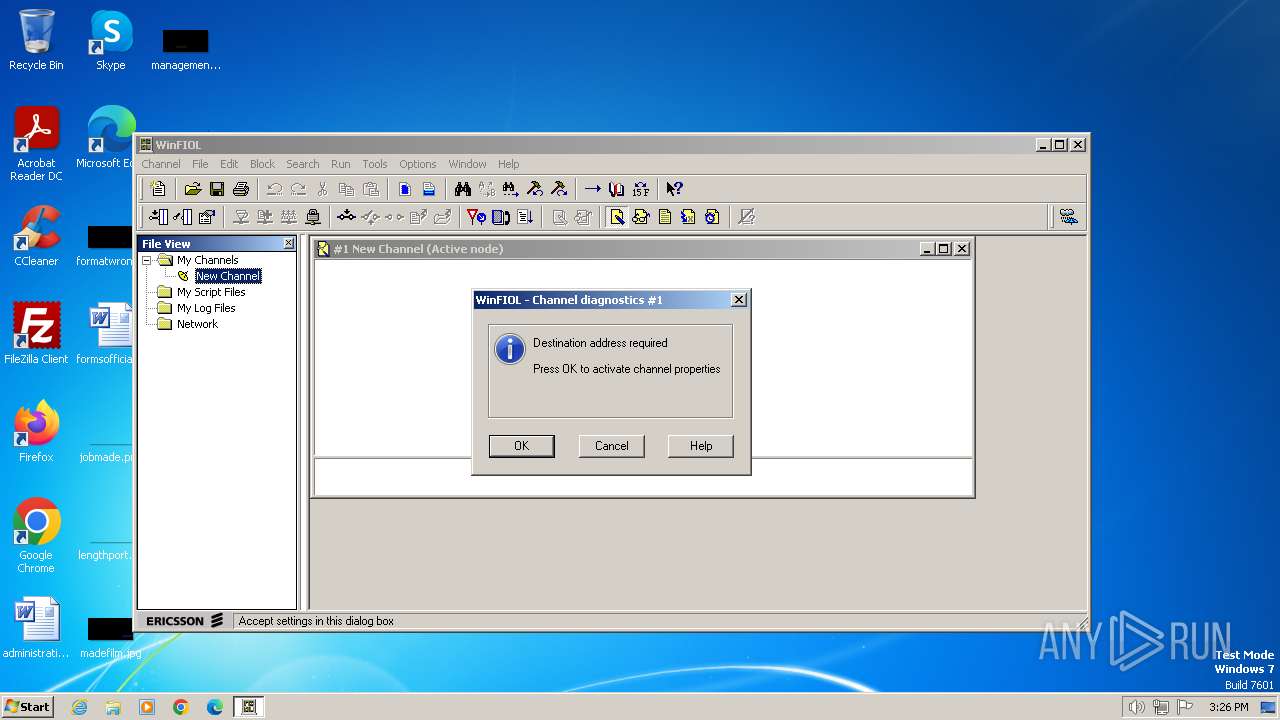
Task: Click the Find binoculars icon
Action: [462, 189]
